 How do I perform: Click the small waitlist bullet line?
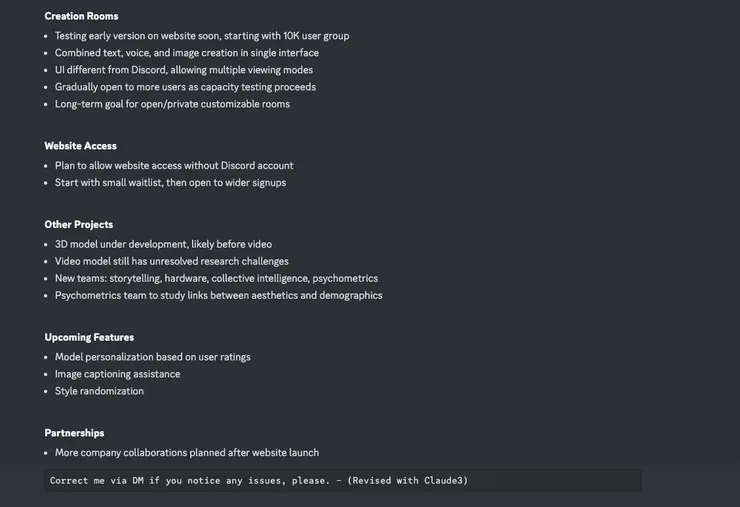click(x=170, y=183)
